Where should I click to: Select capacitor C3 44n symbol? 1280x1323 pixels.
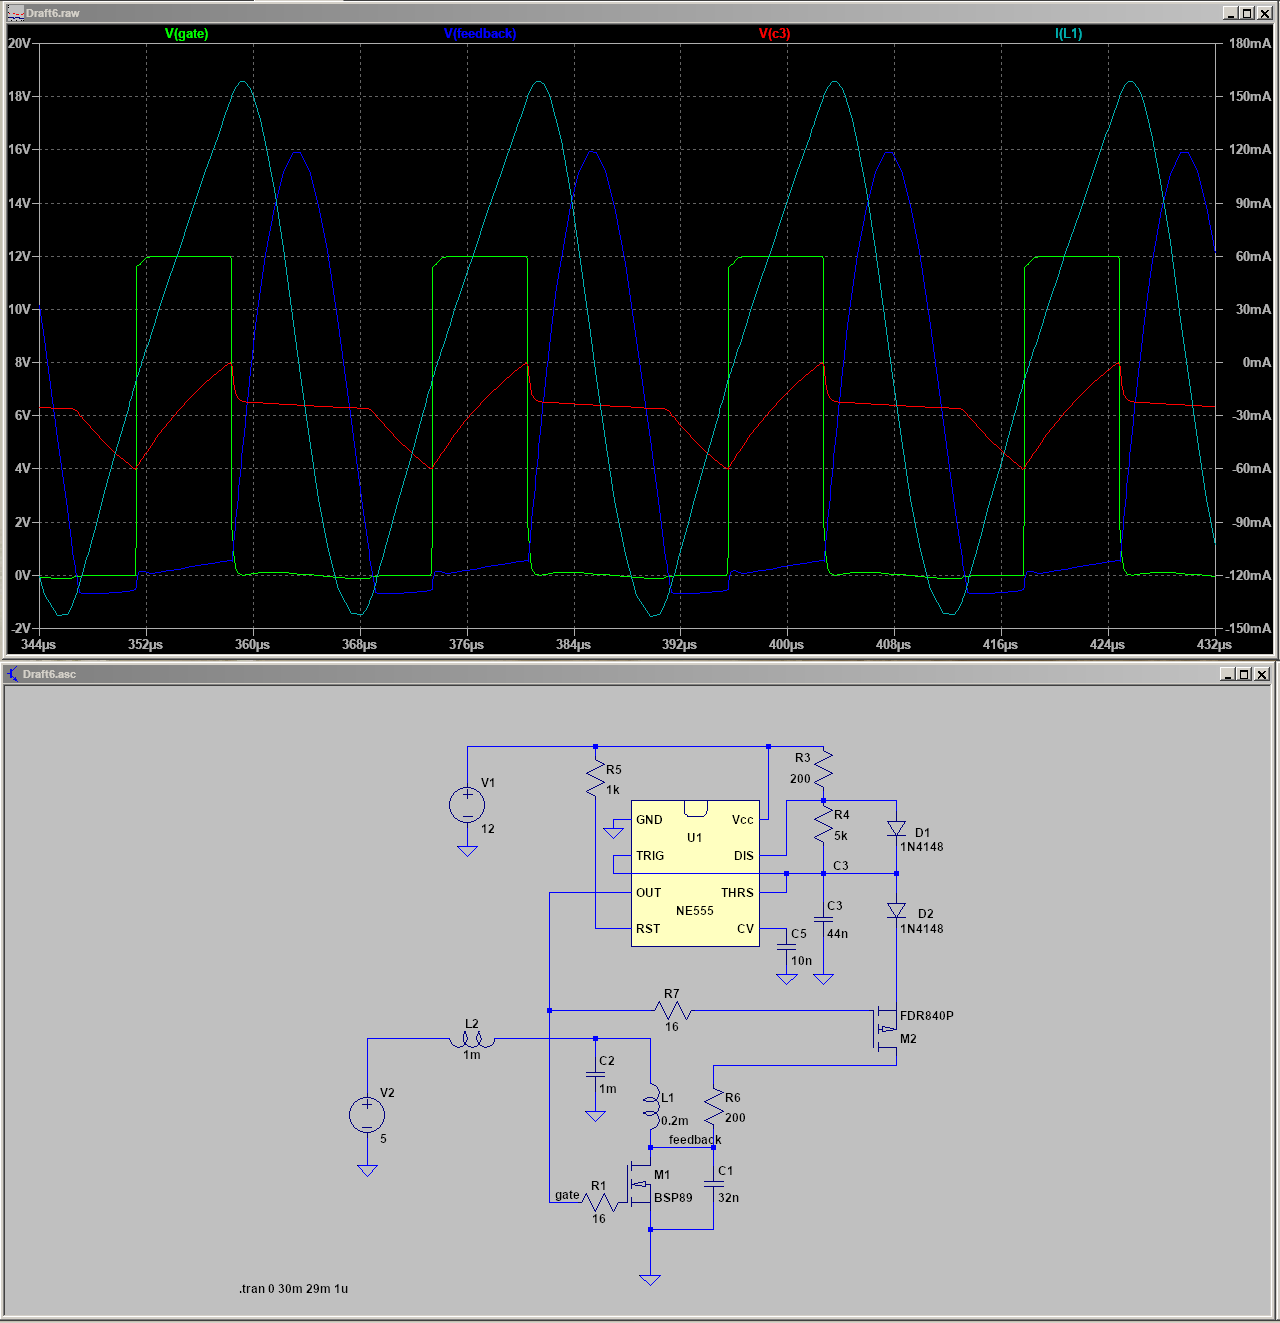(823, 920)
